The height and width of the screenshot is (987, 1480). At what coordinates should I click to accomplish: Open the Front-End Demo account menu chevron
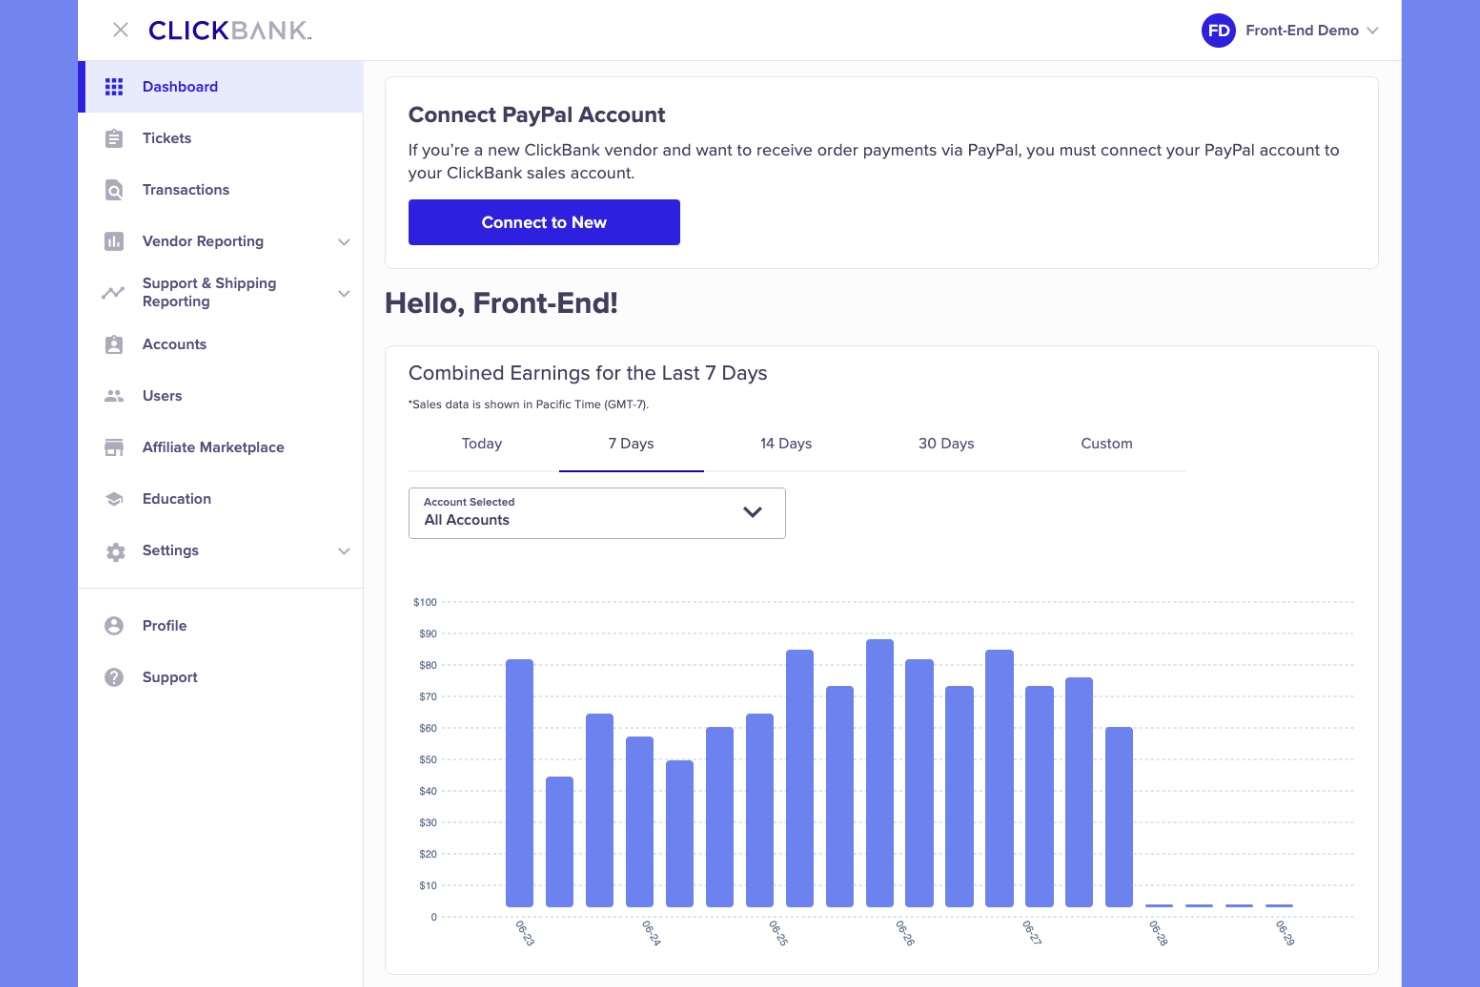(x=1373, y=31)
